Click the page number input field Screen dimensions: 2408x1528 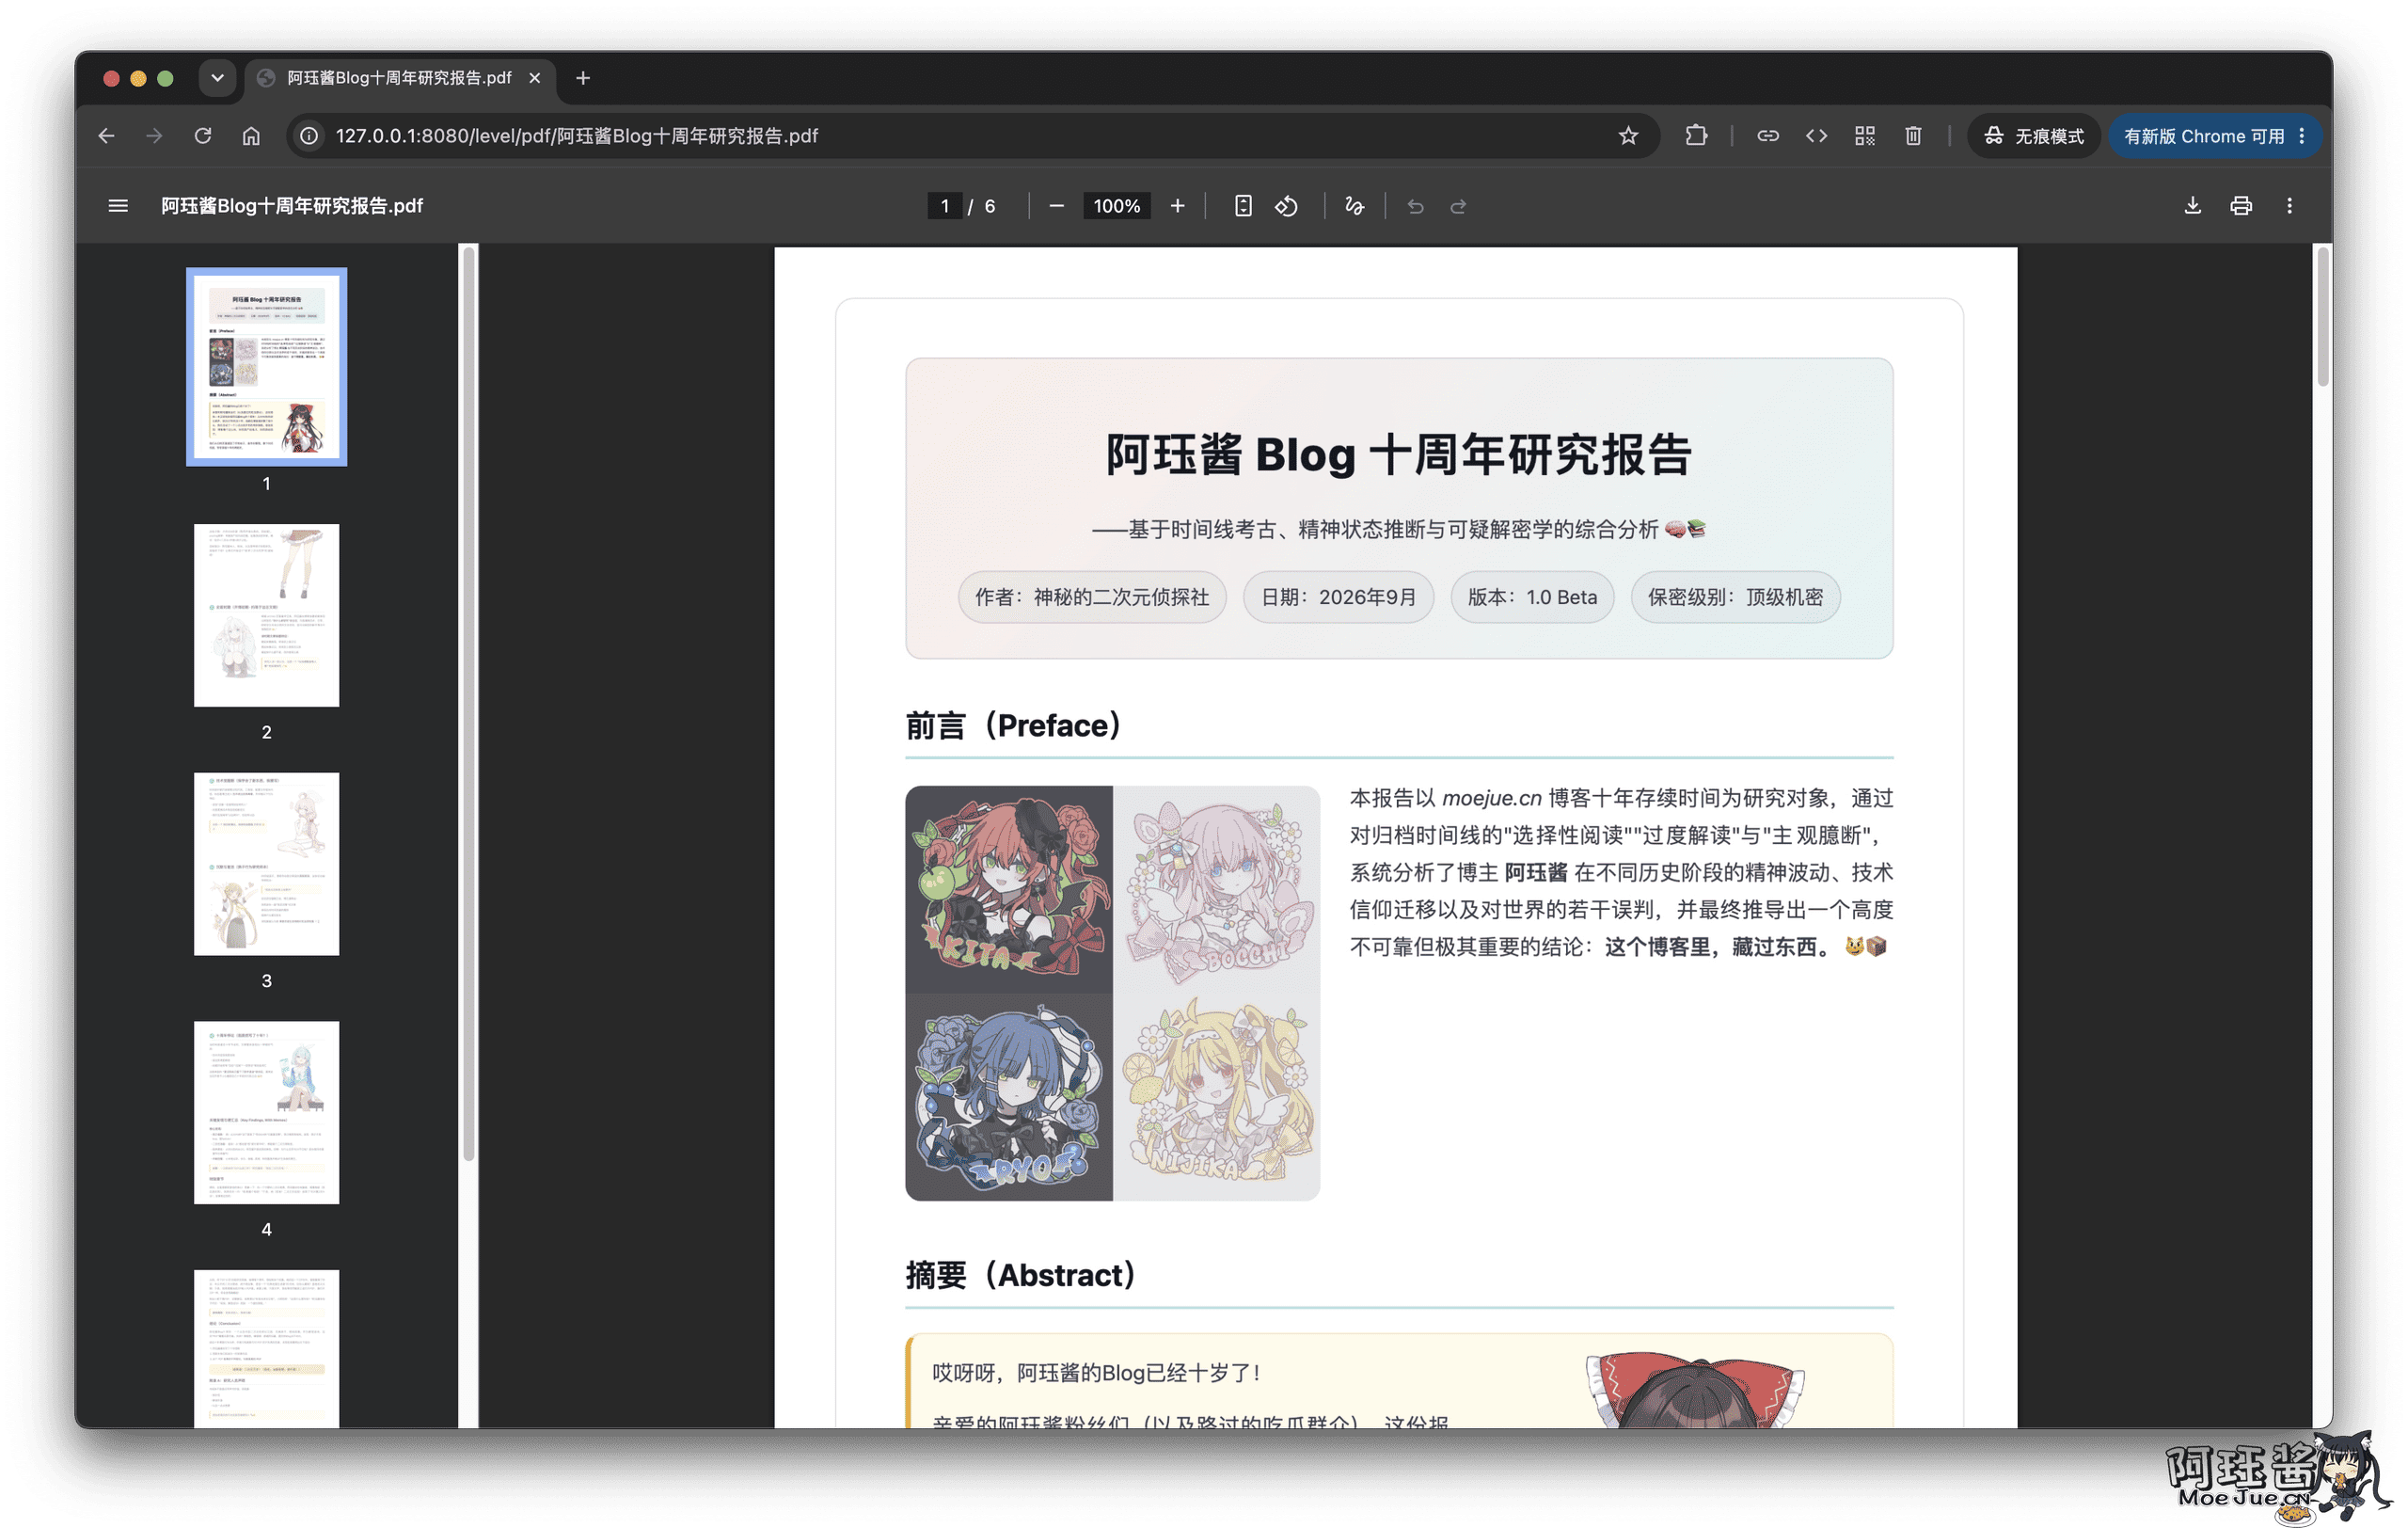click(944, 206)
